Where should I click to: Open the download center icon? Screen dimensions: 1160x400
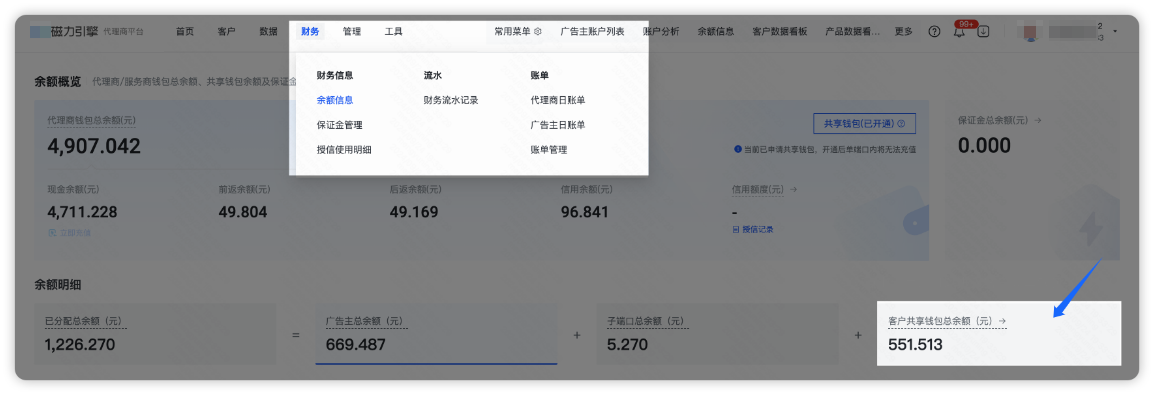coord(983,32)
